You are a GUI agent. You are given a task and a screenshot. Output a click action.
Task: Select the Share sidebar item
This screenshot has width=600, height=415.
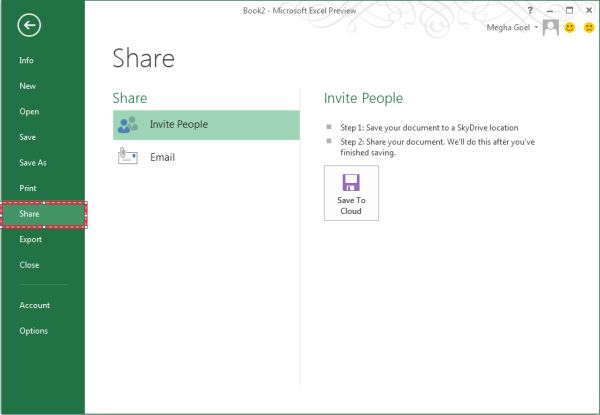coord(44,215)
